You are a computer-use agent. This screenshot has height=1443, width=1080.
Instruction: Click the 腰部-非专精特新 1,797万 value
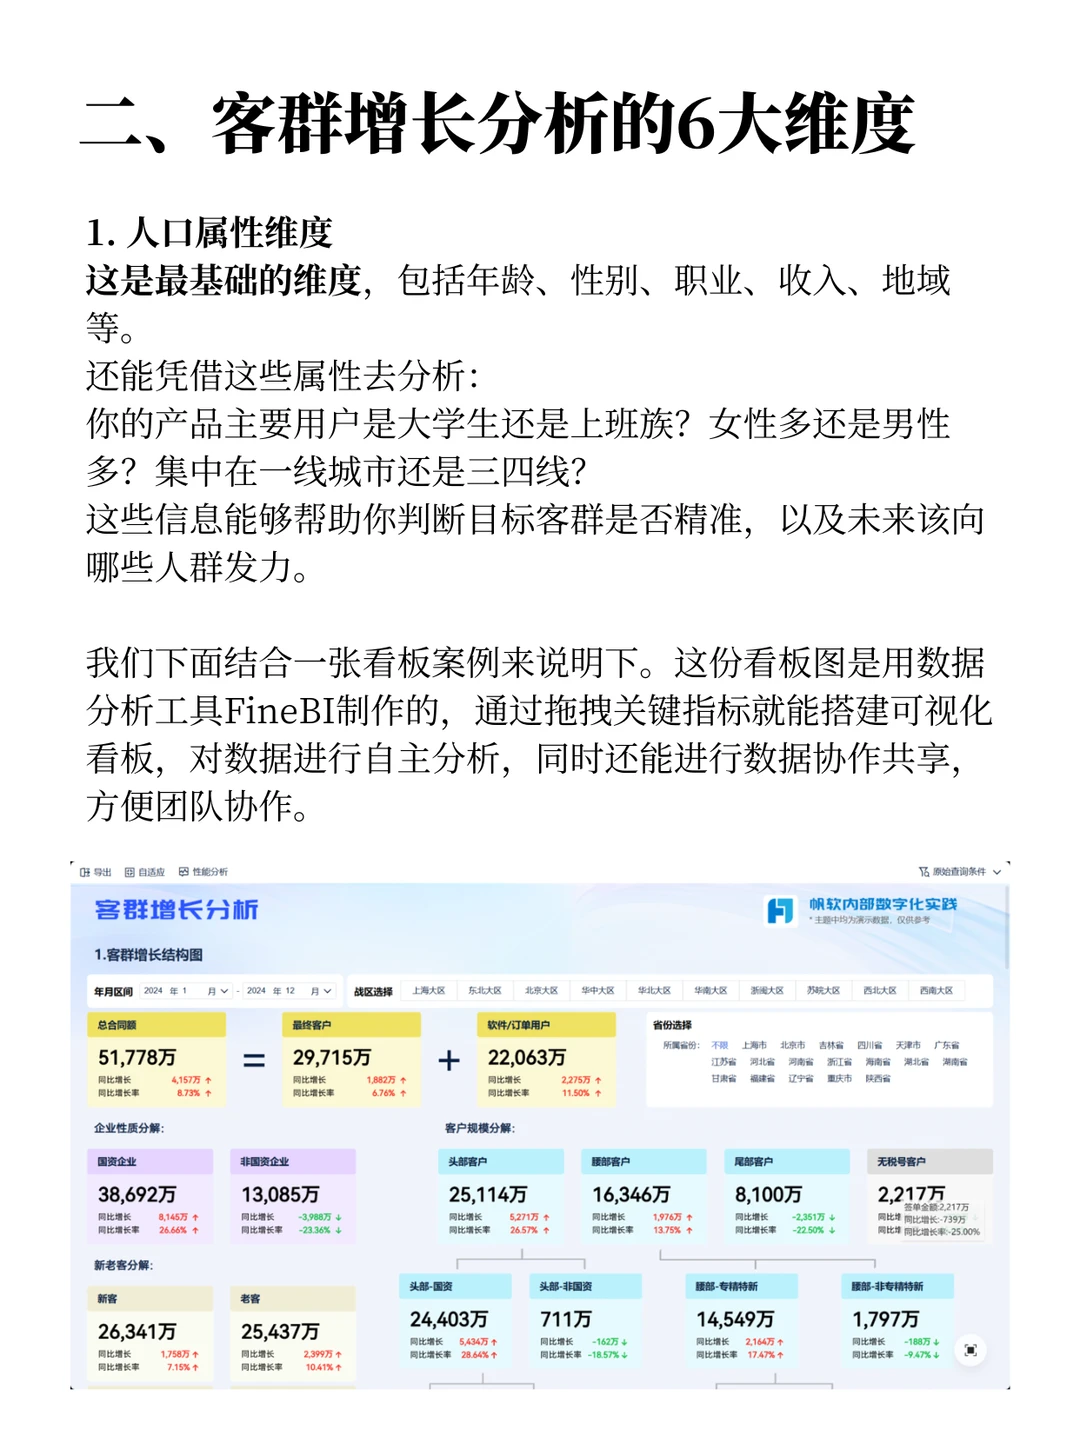tap(886, 1319)
